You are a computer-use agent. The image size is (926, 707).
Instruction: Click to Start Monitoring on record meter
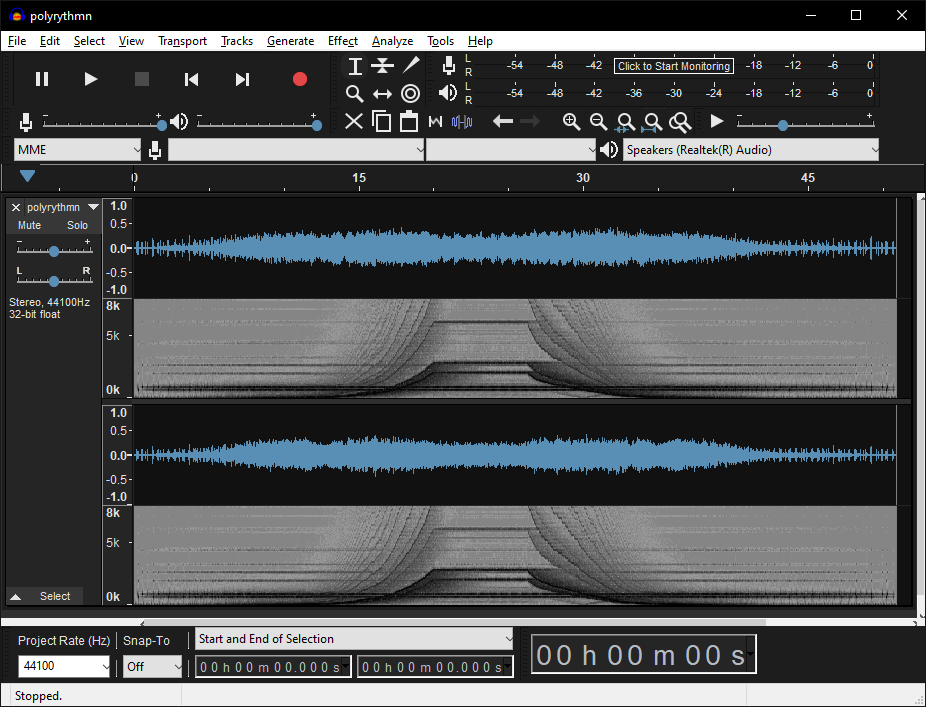pos(673,66)
